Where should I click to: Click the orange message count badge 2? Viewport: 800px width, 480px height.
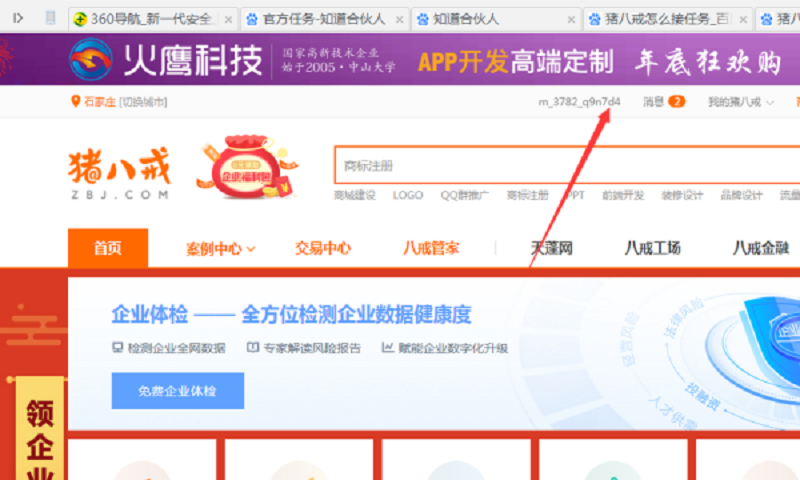click(x=677, y=102)
